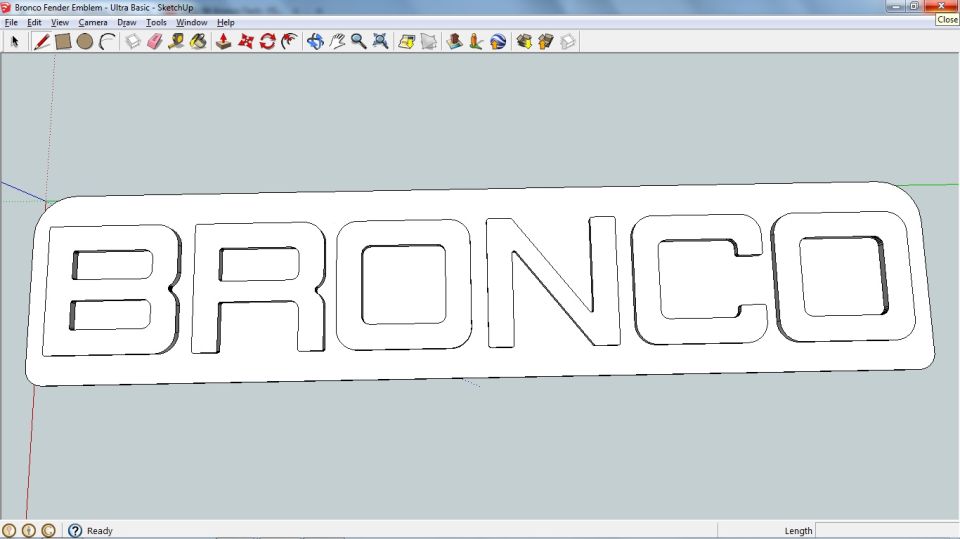Restore down the SketchUp window
The width and height of the screenshot is (960, 539).
pyautogui.click(x=915, y=6)
